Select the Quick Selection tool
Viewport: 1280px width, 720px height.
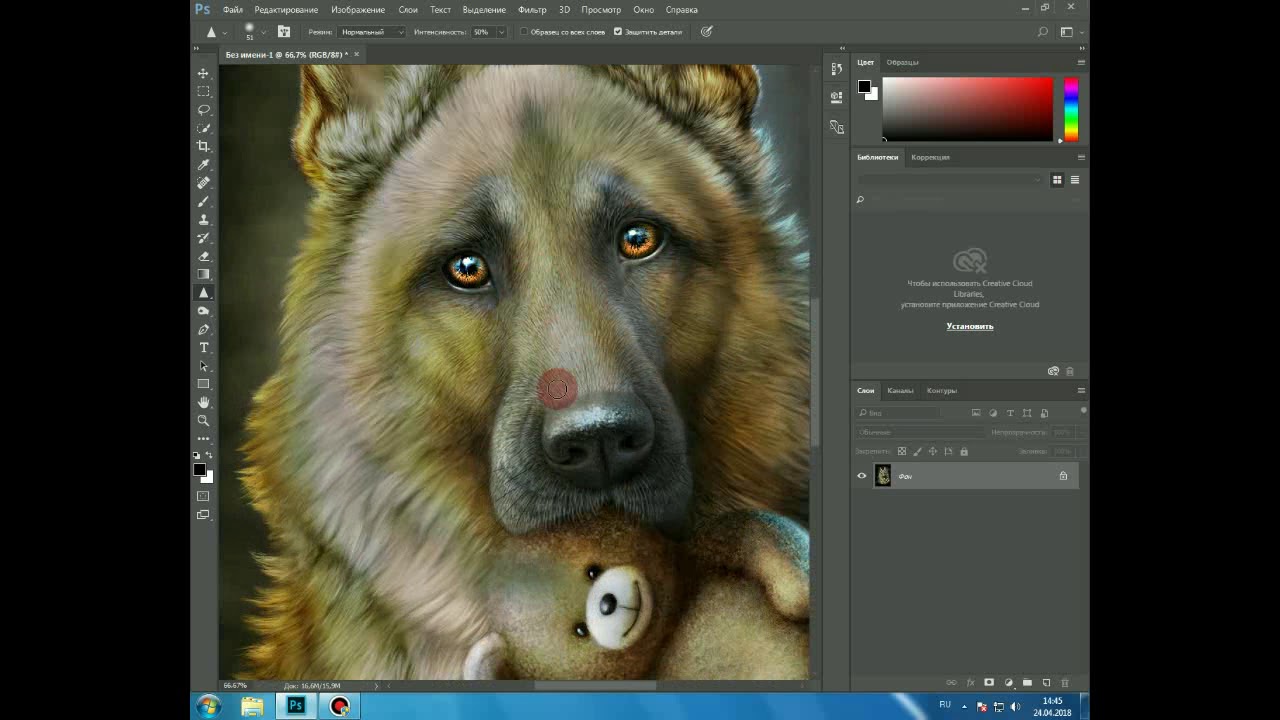(203, 128)
